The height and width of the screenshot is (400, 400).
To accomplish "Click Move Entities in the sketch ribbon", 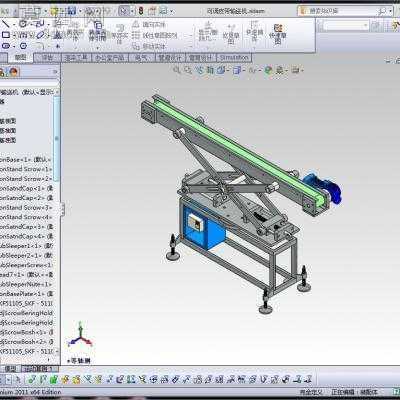I will pos(149,46).
